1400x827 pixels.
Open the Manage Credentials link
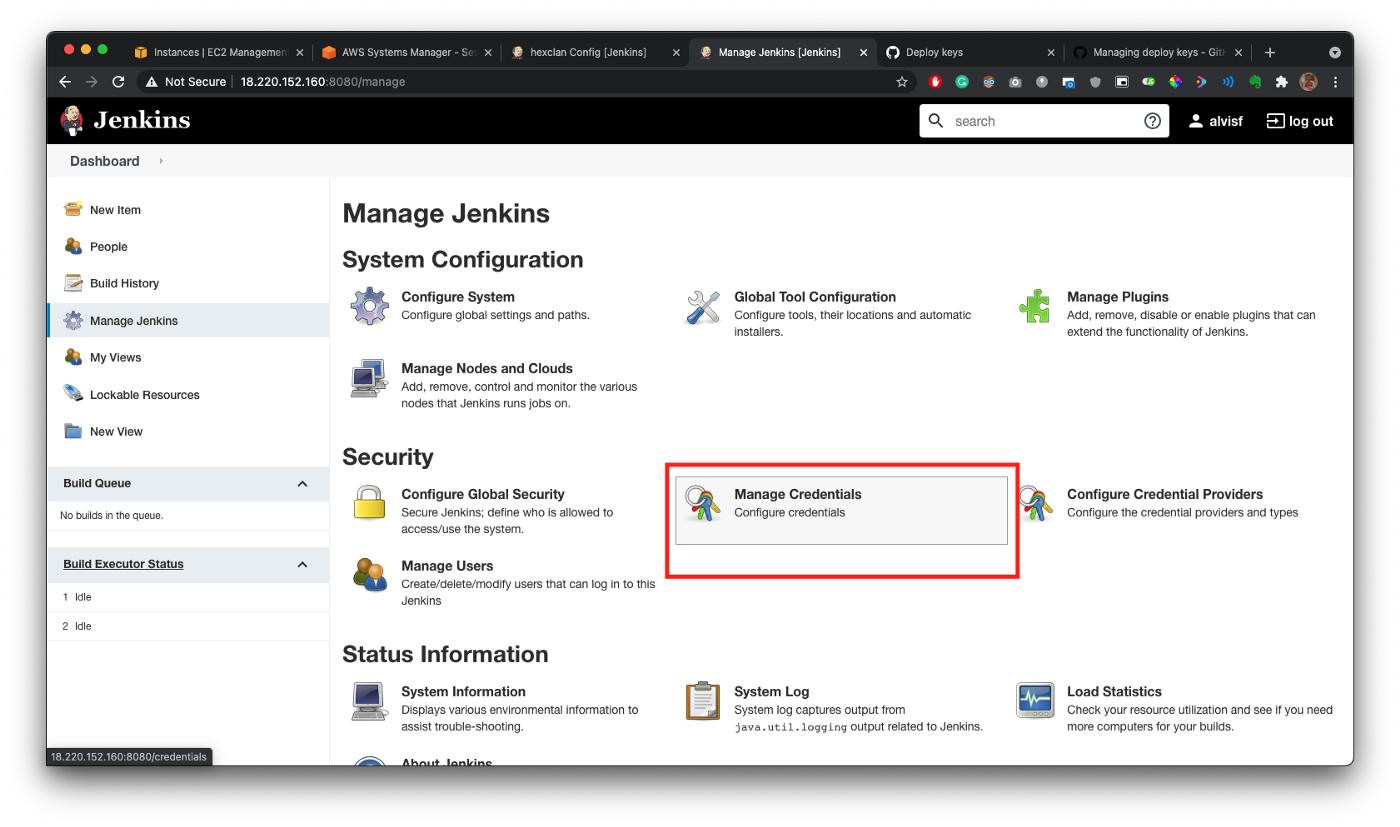[x=798, y=494]
